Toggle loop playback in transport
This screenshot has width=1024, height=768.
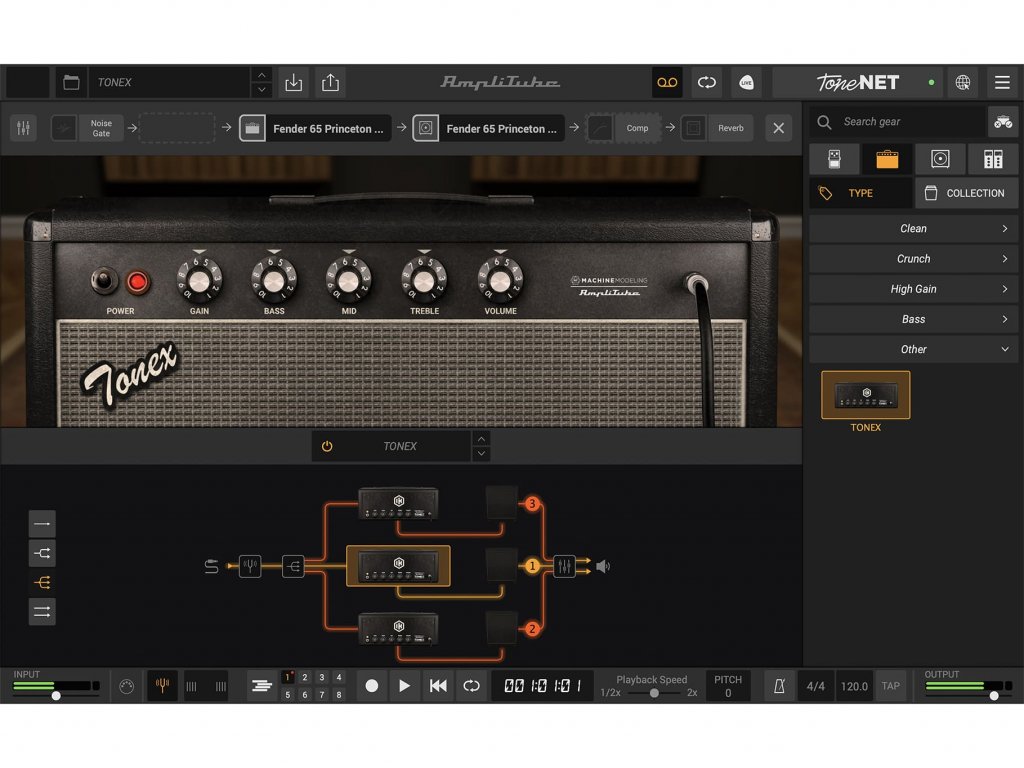(x=471, y=686)
